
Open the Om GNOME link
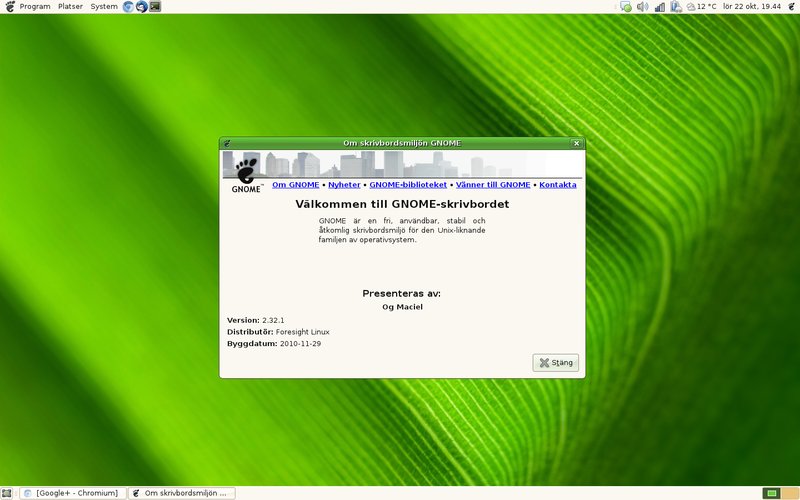pyautogui.click(x=295, y=185)
